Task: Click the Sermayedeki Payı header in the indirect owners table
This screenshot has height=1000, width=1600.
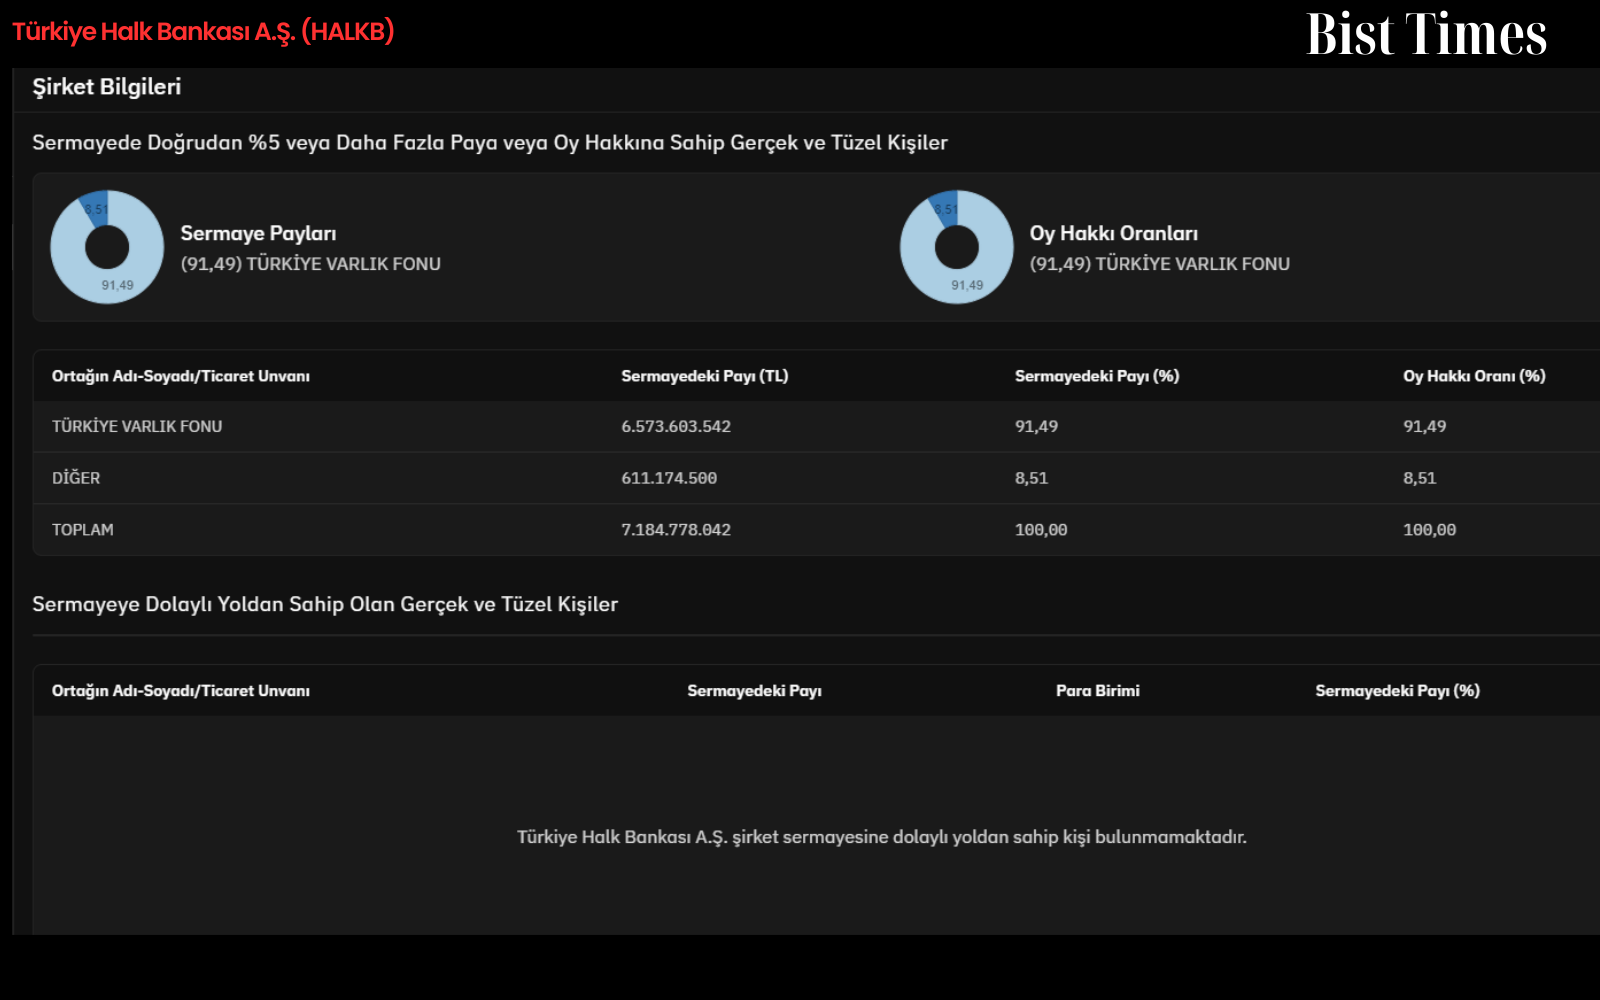Action: pos(755,691)
